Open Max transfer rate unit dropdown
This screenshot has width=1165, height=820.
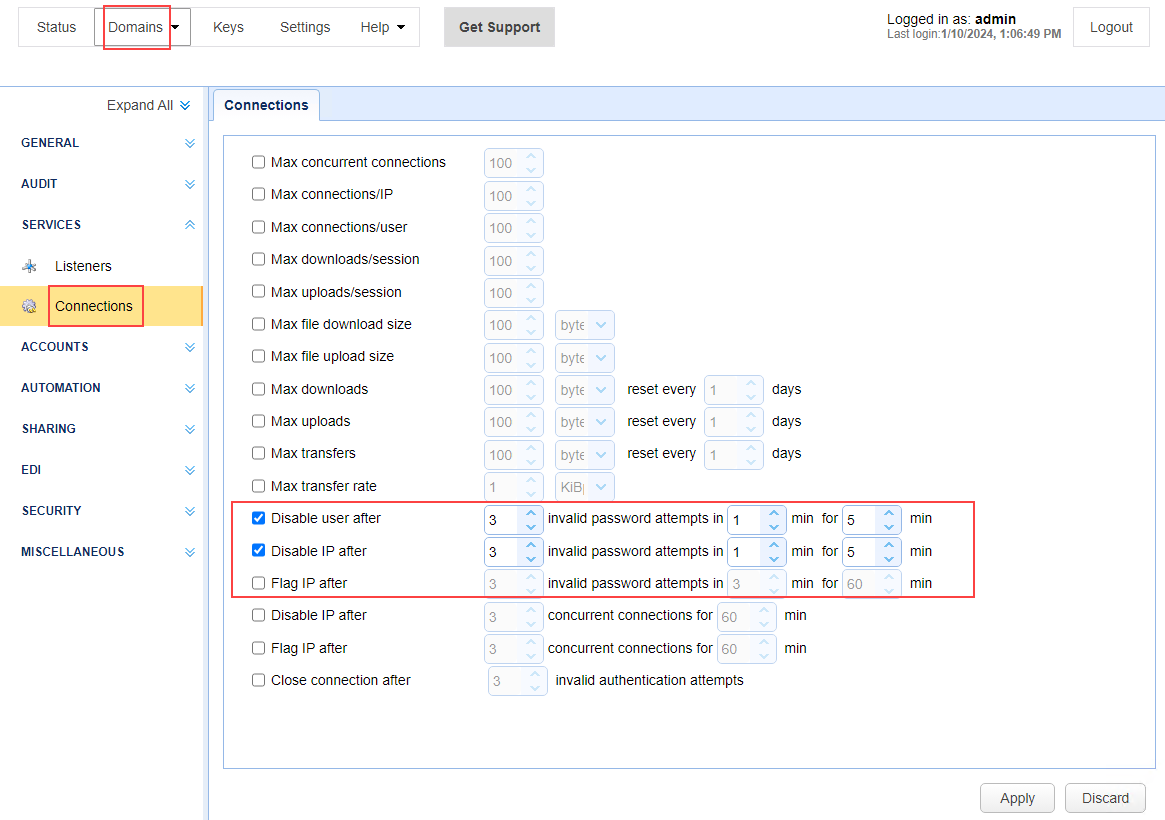585,486
